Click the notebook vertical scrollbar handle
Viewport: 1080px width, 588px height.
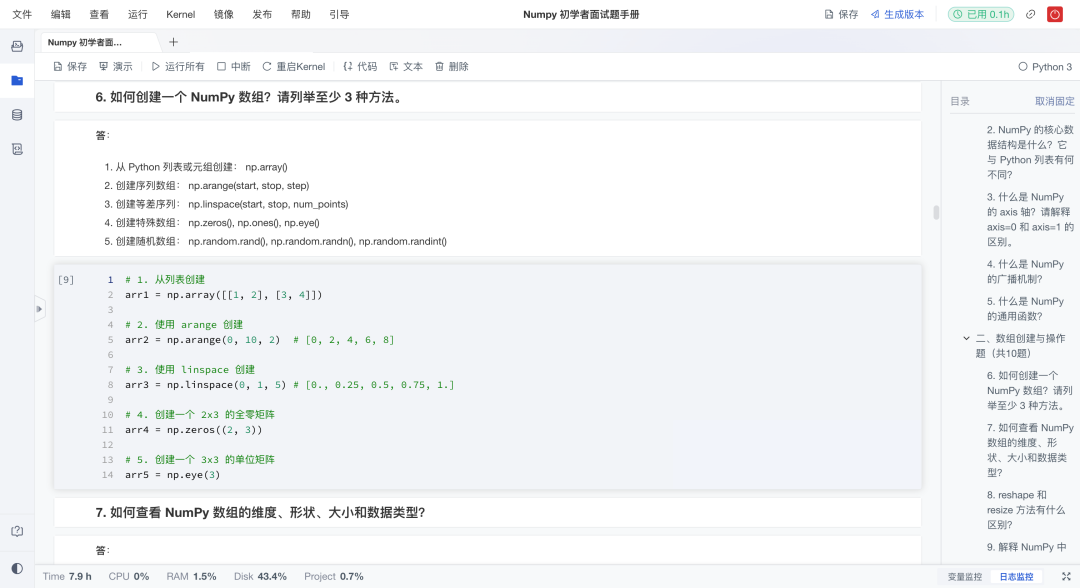[x=936, y=212]
